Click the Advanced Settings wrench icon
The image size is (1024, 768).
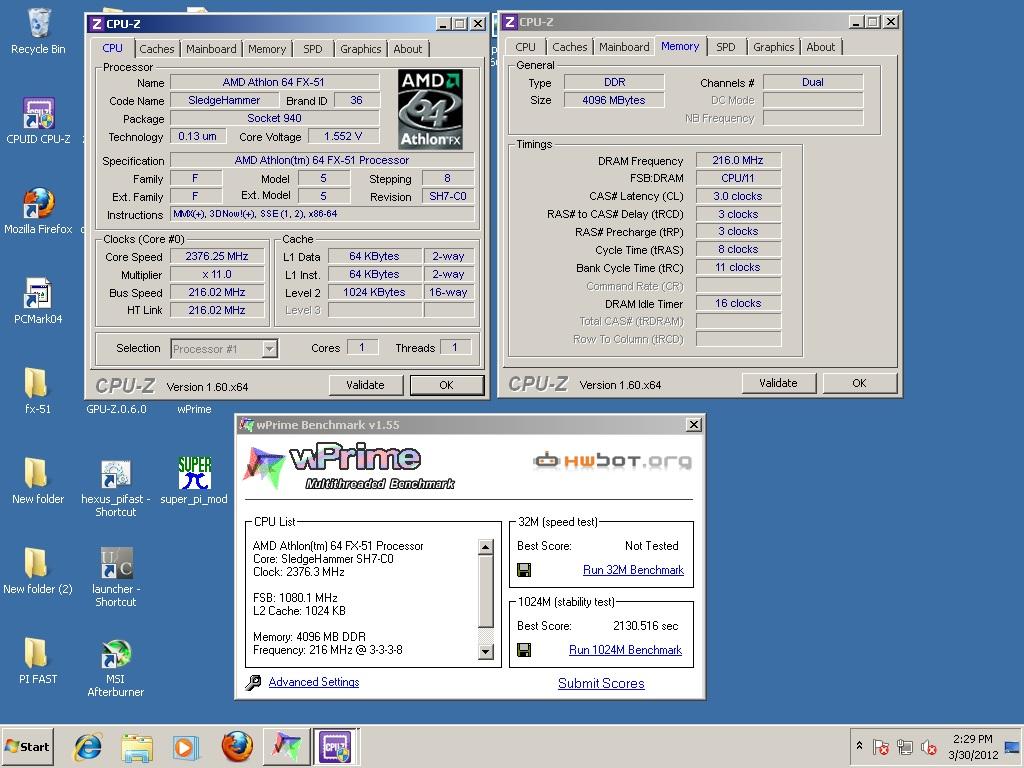(x=253, y=682)
